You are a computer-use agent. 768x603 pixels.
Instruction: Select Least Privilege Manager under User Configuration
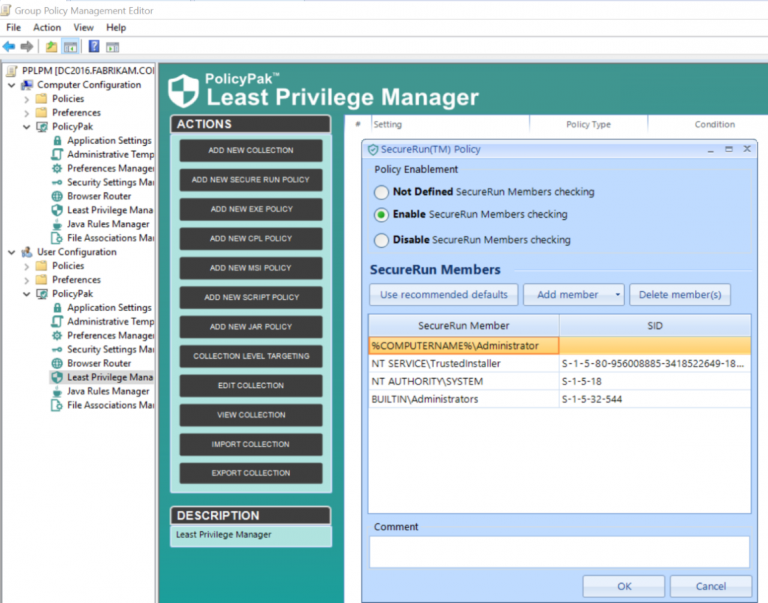(110, 377)
